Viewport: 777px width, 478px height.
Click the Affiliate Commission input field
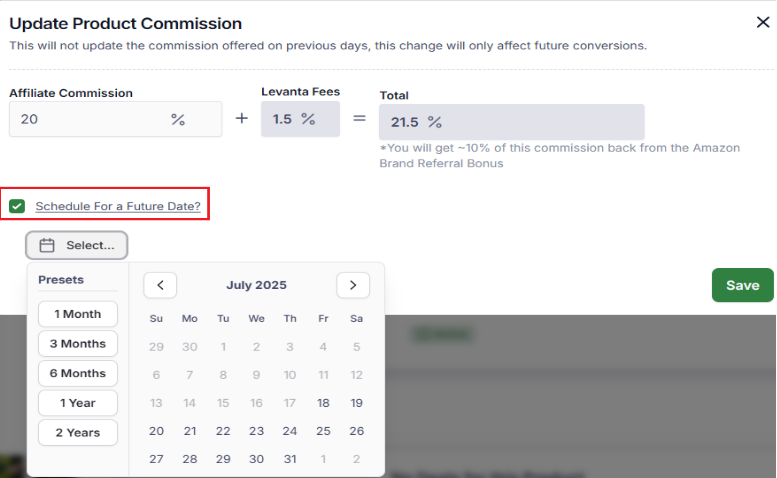(90, 120)
